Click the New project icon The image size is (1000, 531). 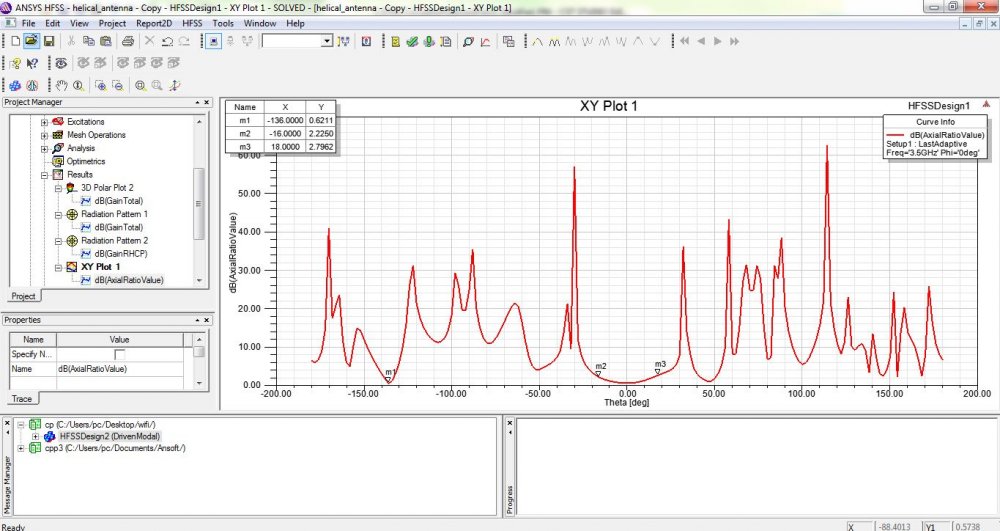point(15,41)
